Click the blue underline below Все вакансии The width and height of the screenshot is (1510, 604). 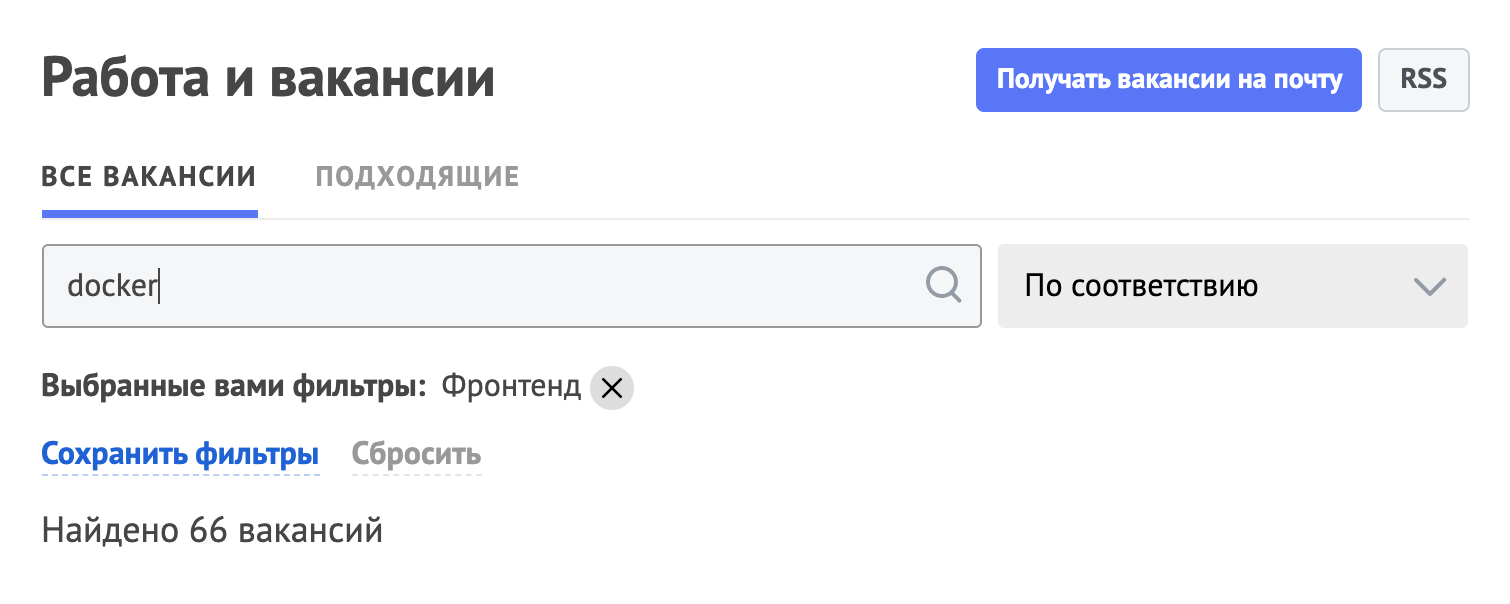[150, 214]
